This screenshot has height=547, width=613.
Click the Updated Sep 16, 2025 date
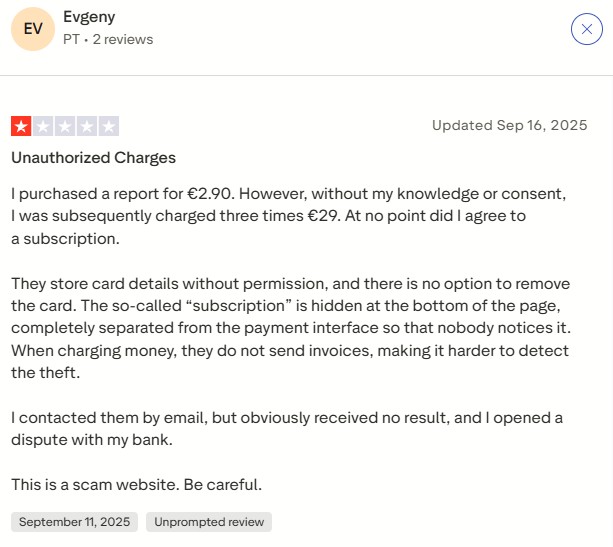(509, 125)
